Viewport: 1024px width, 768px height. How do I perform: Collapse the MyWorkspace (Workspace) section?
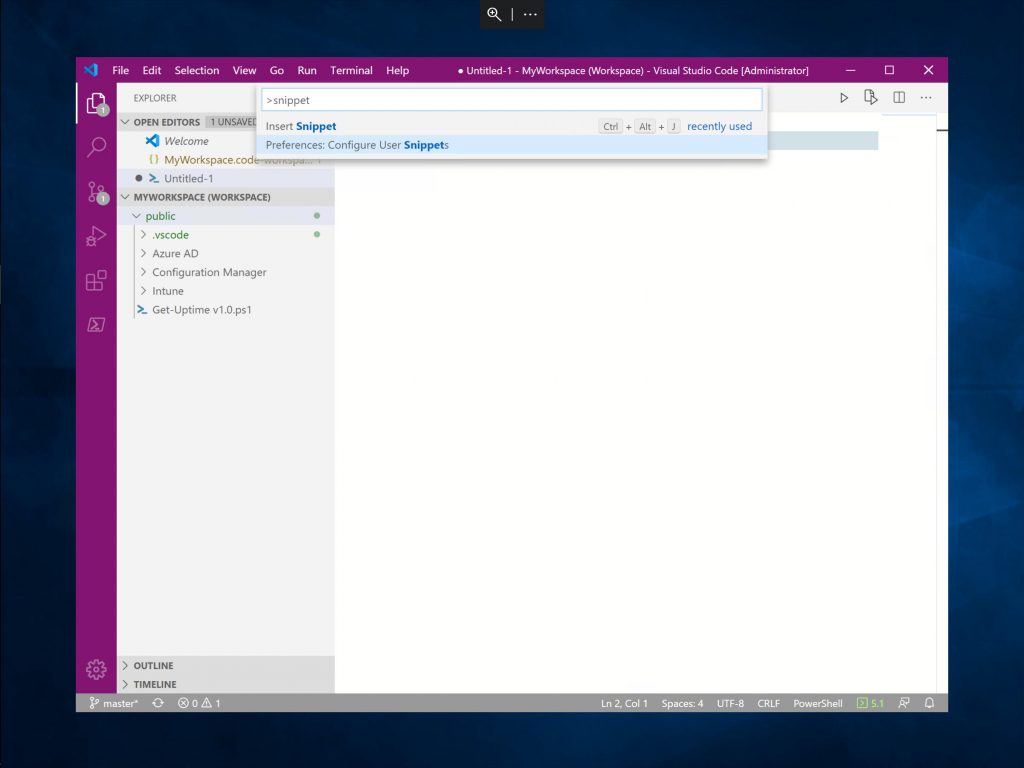[125, 197]
